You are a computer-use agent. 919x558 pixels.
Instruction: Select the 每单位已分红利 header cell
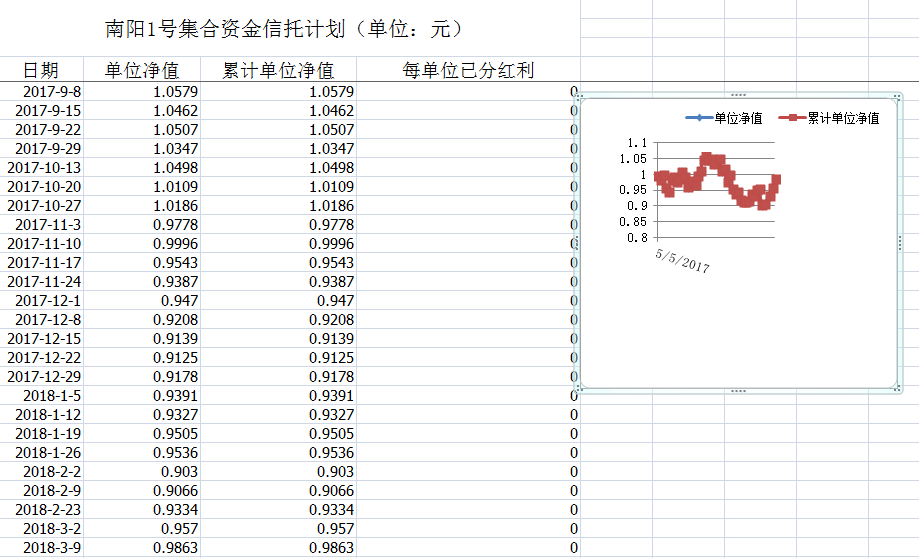coord(468,70)
